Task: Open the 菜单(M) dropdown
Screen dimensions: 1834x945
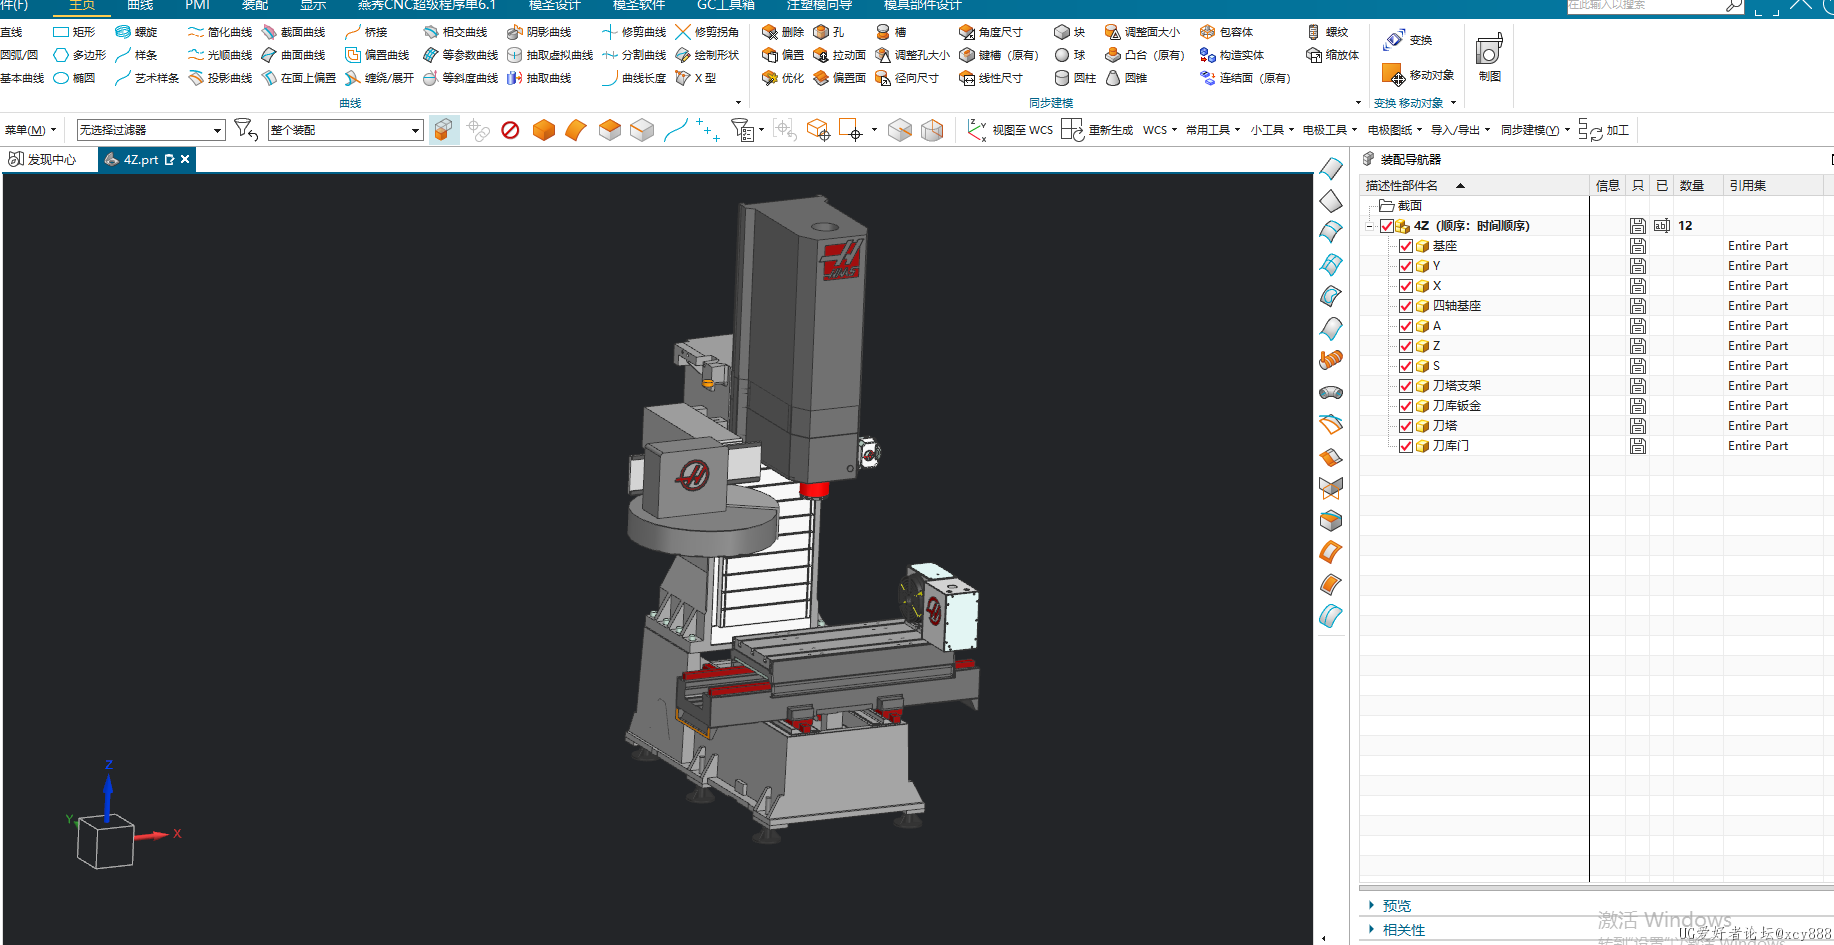Action: tap(30, 130)
